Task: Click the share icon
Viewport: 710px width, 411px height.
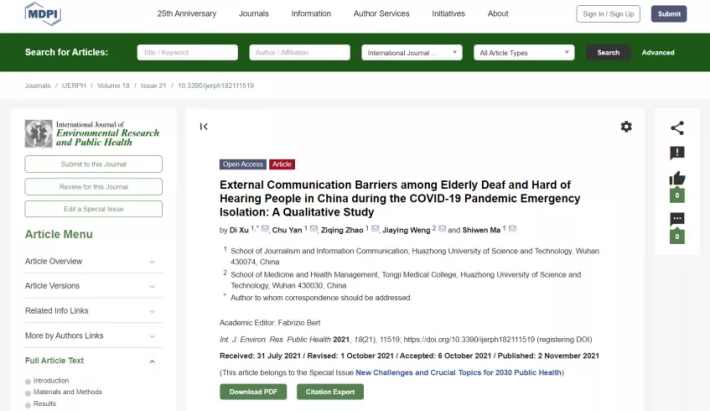Action: [677, 127]
